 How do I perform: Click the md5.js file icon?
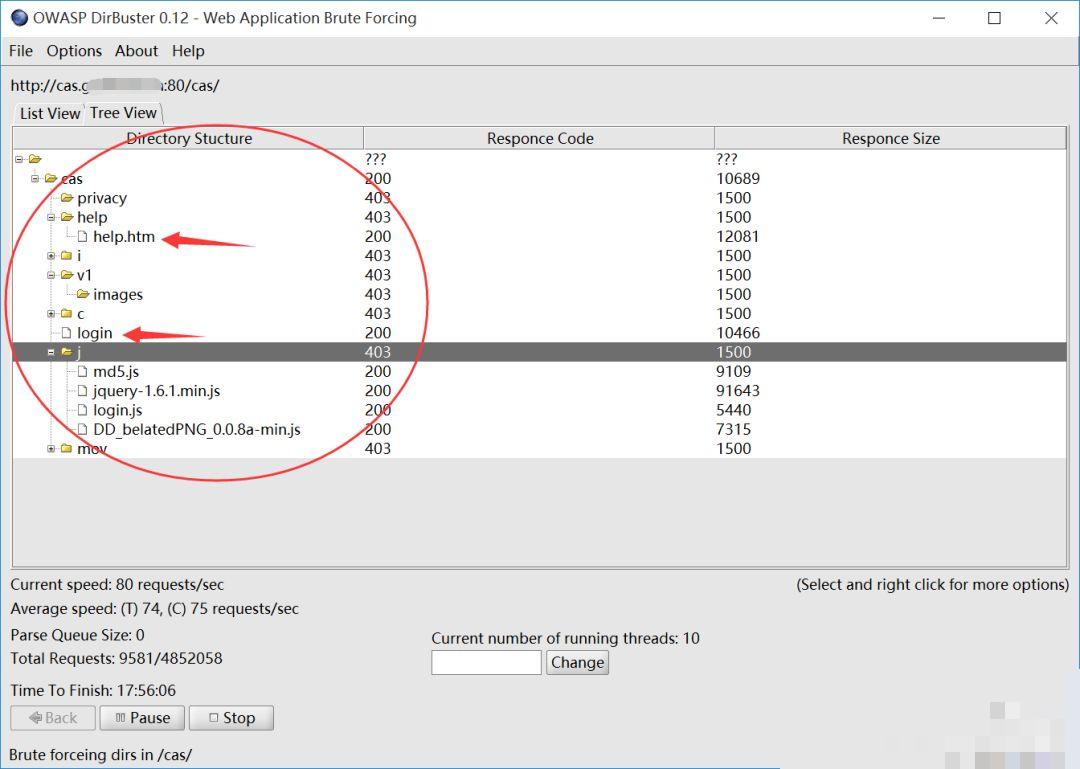tap(83, 371)
